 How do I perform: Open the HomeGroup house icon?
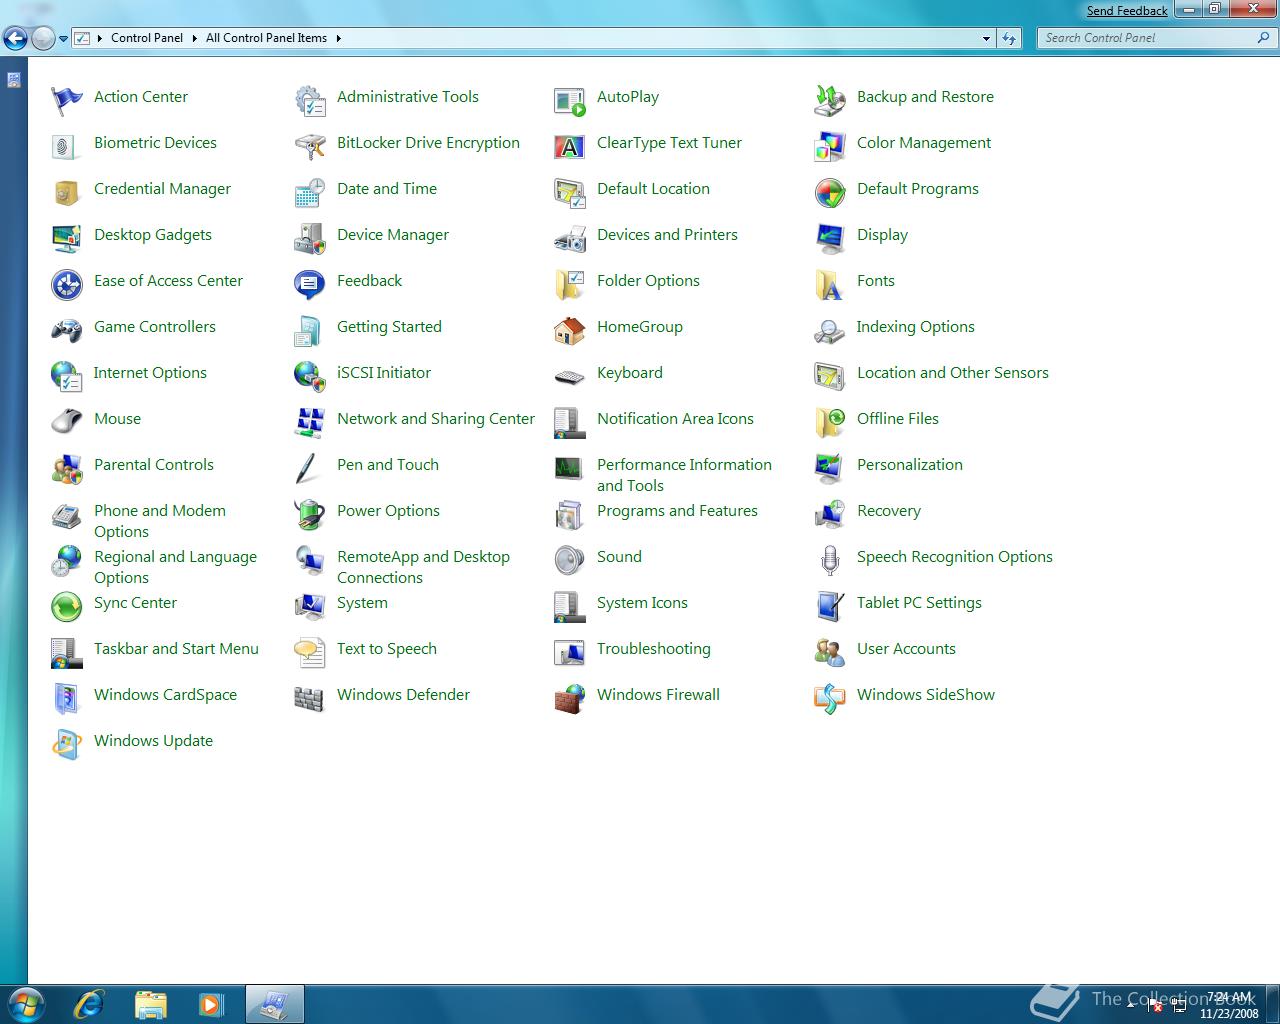click(x=570, y=330)
